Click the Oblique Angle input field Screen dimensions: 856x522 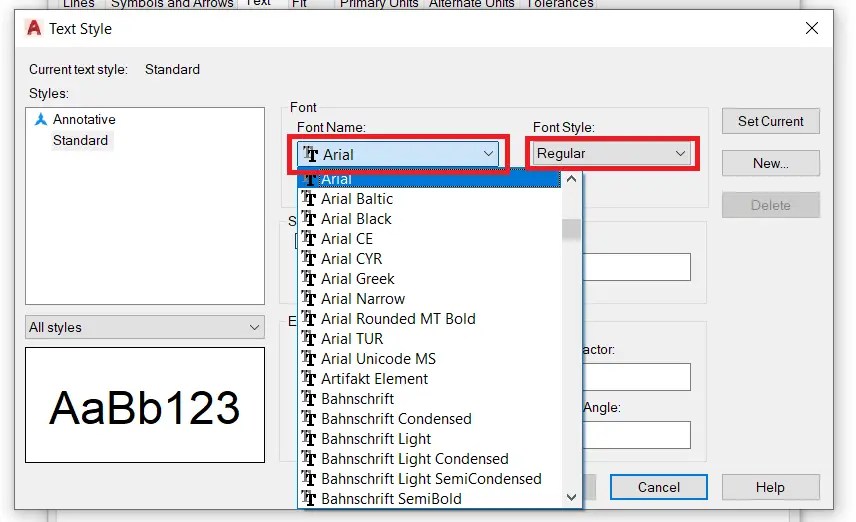(636, 435)
